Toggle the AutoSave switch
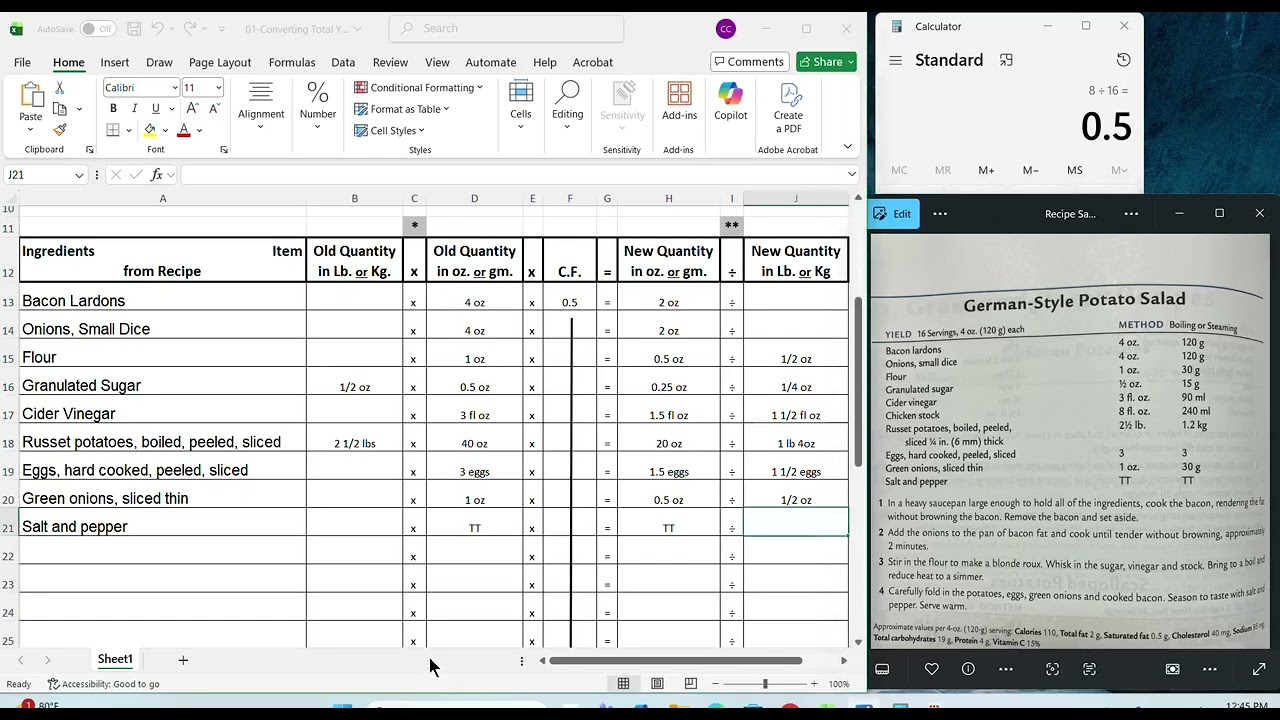The height and width of the screenshot is (720, 1280). (x=97, y=29)
